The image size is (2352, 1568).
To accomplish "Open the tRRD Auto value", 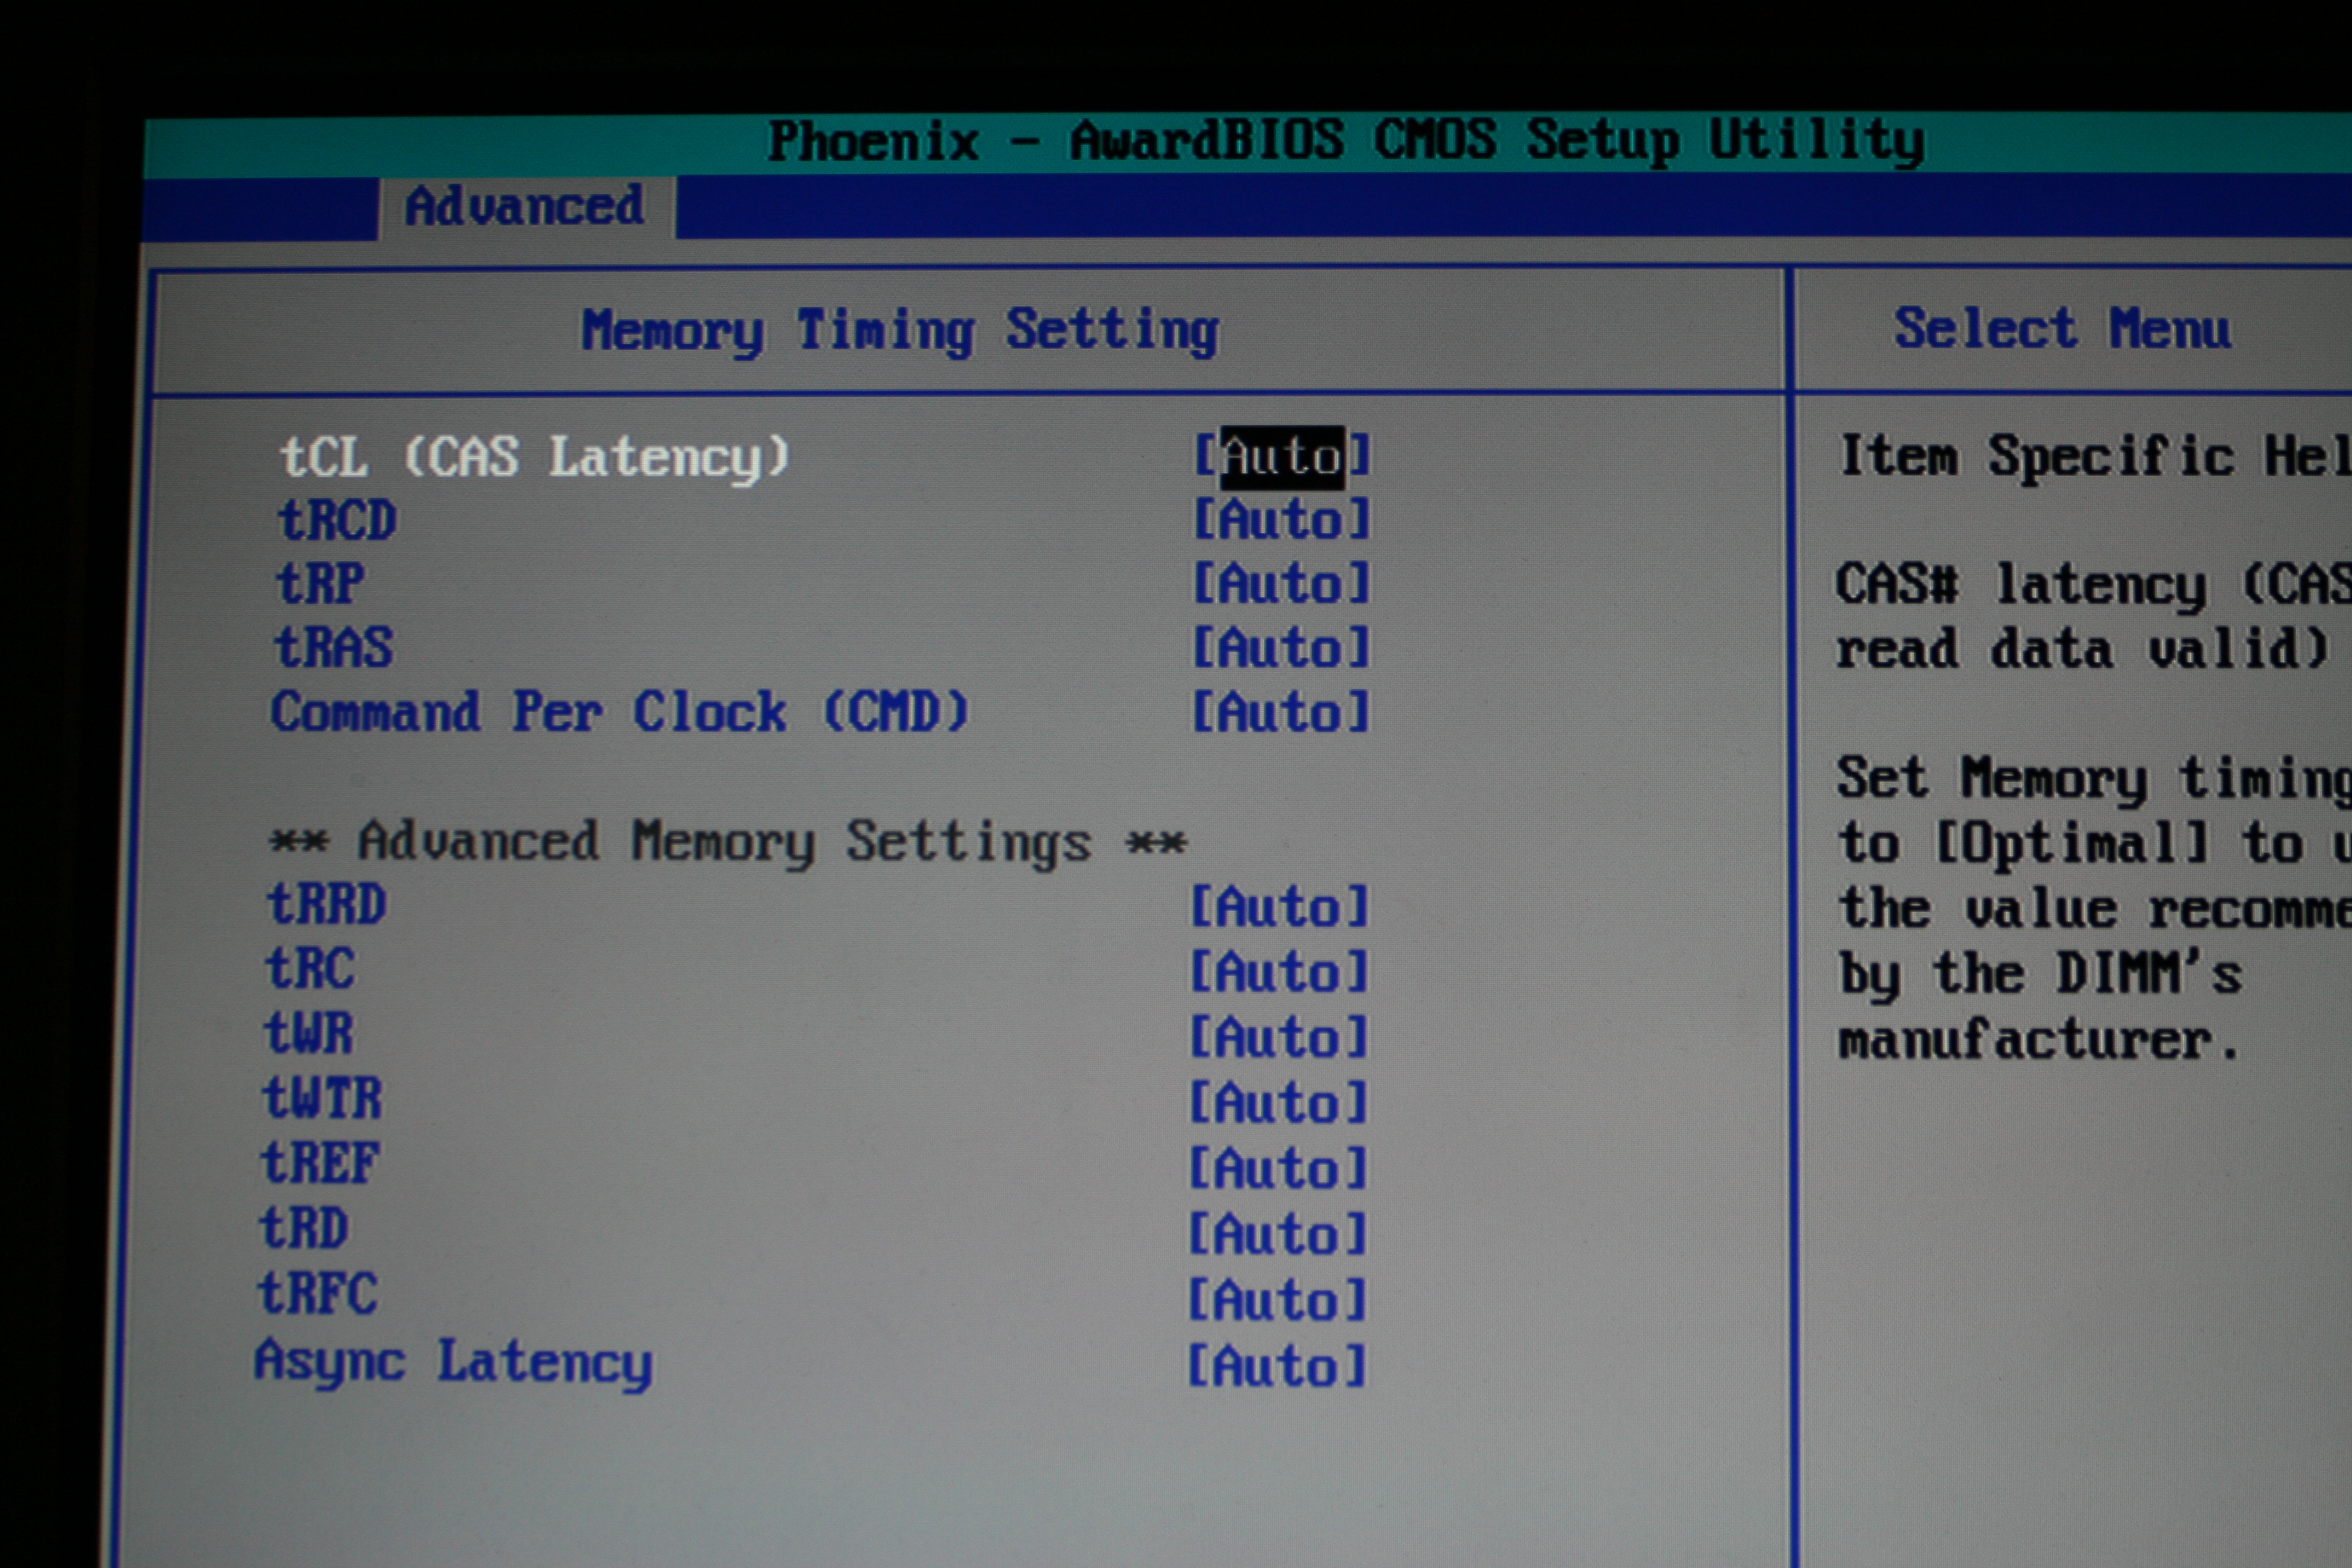I will pyautogui.click(x=1279, y=907).
